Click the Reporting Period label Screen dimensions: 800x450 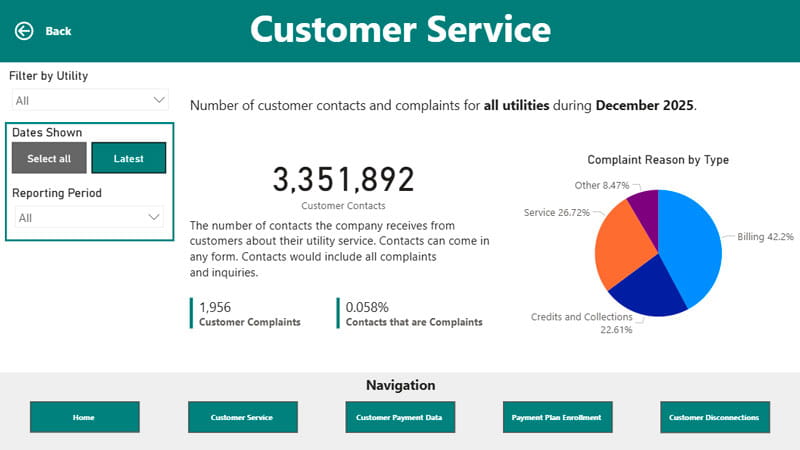(57, 193)
